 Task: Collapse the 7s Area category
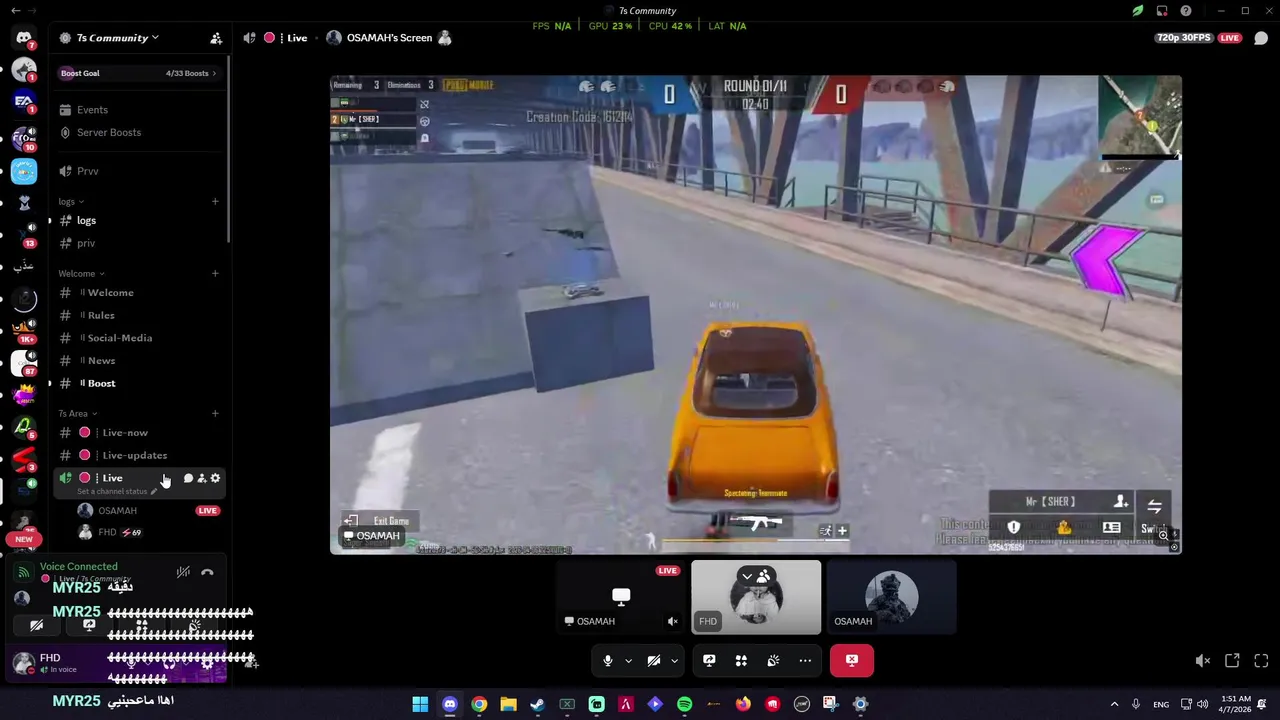77,413
